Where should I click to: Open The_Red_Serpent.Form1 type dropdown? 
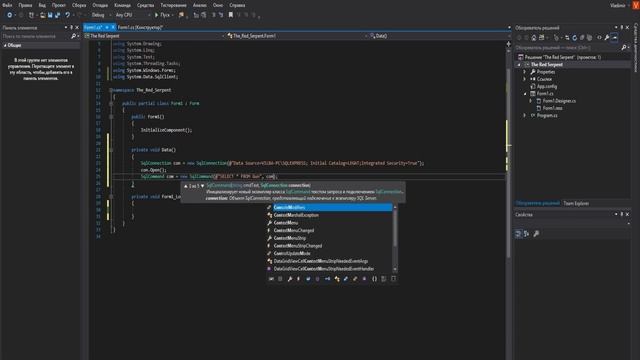pos(297,36)
